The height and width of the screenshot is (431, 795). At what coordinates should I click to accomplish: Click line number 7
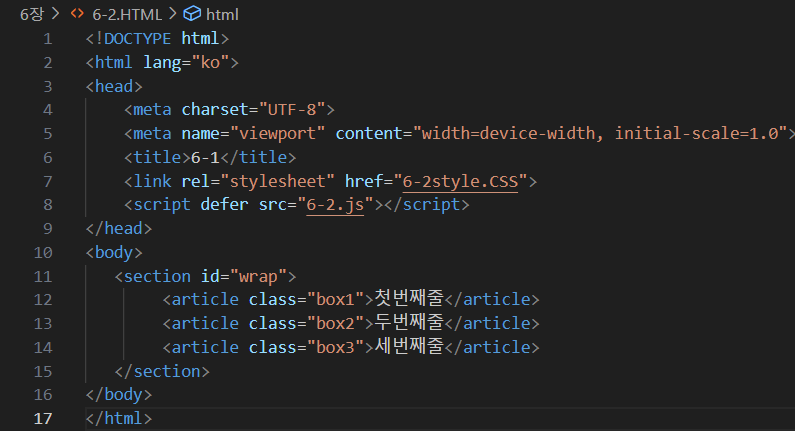48,181
